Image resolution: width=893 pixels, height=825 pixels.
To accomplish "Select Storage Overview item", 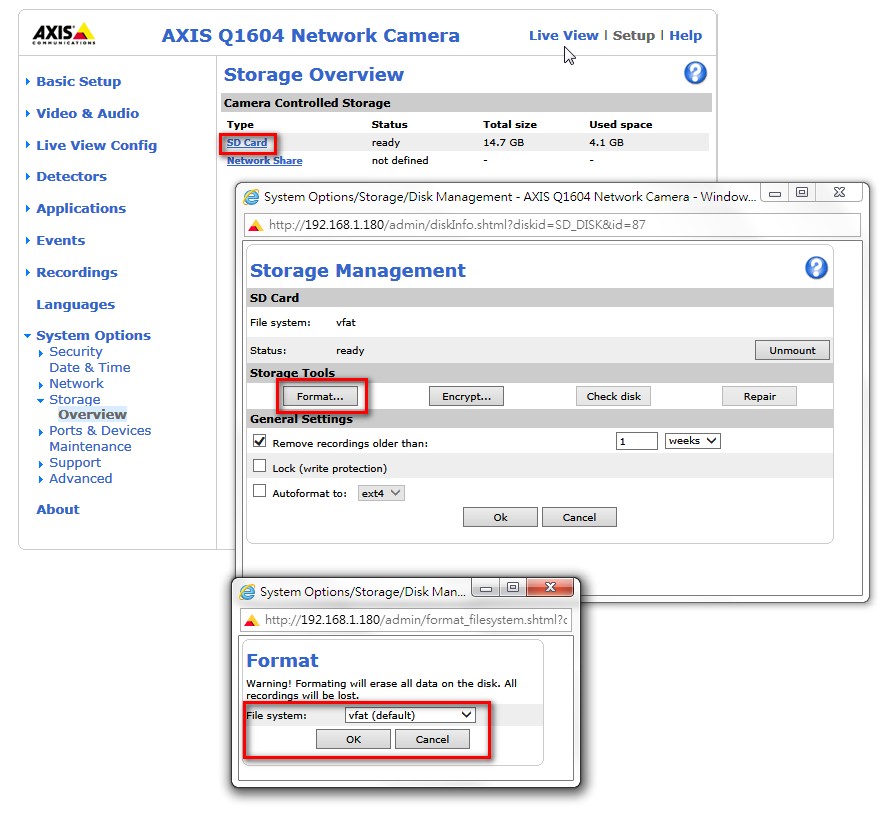I will [92, 414].
